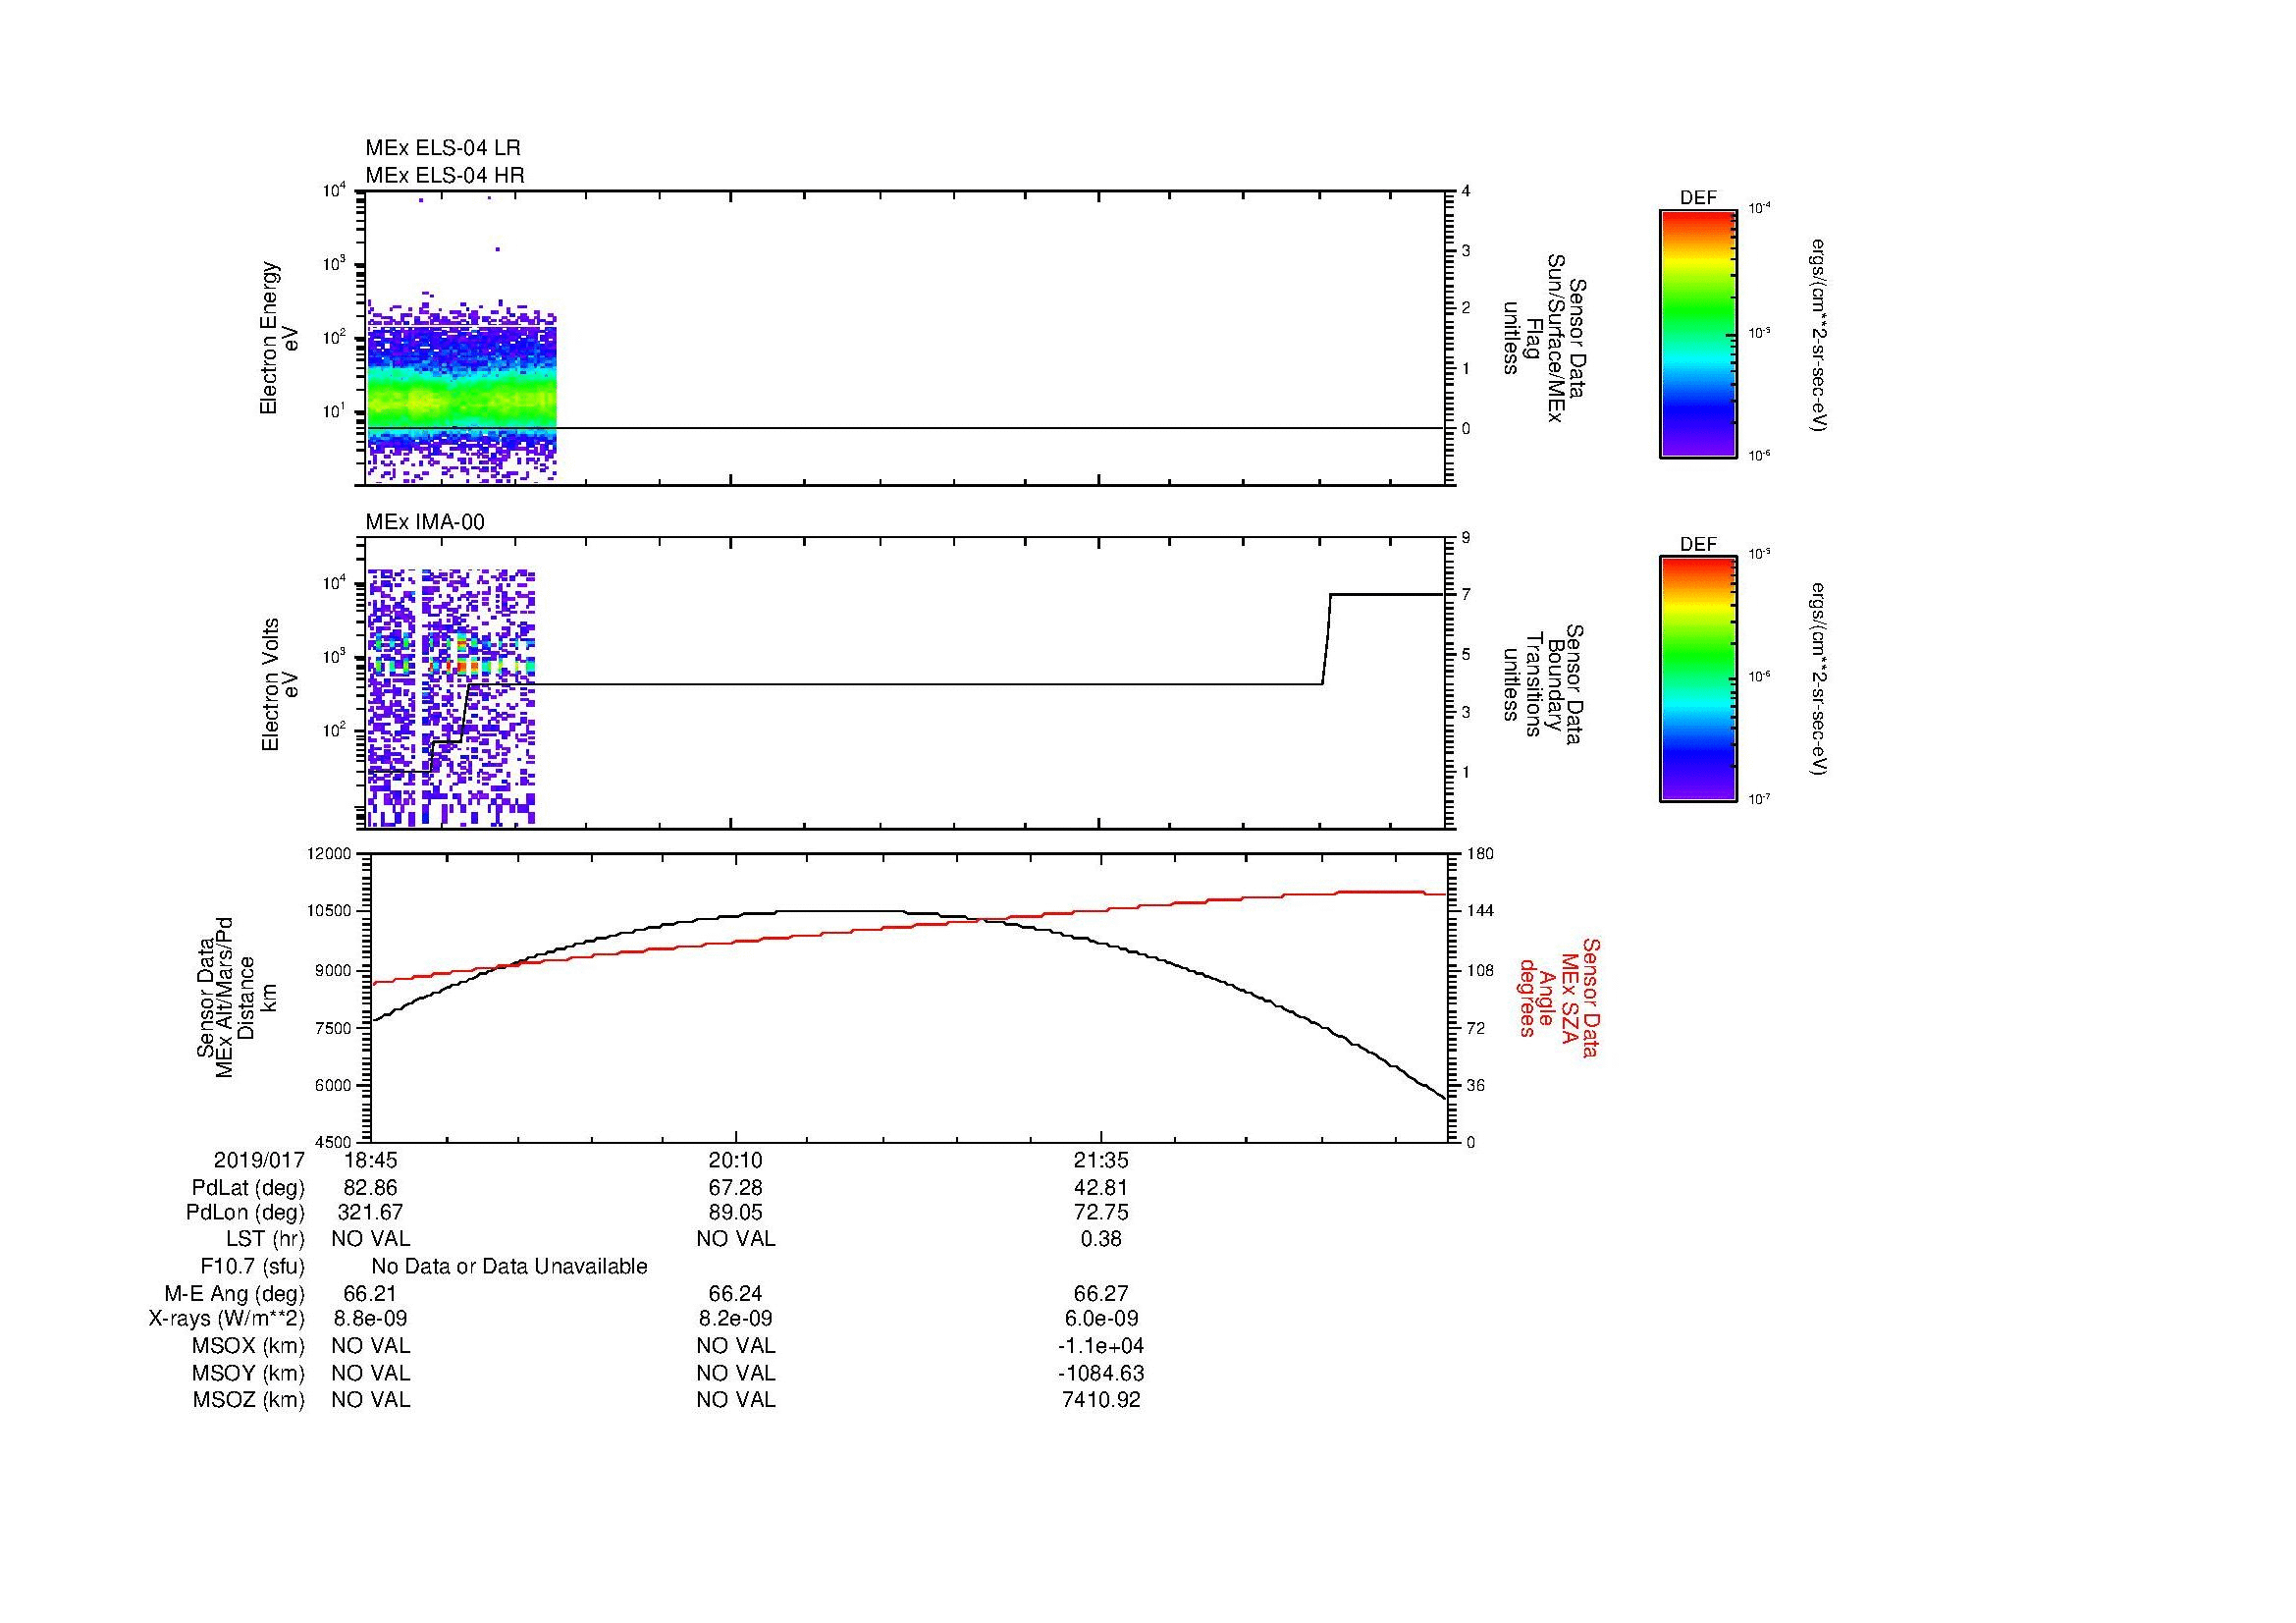This screenshot has height=1623, width=2296.
Task: Click the PdLat value '82.86'
Action: click(371, 1188)
